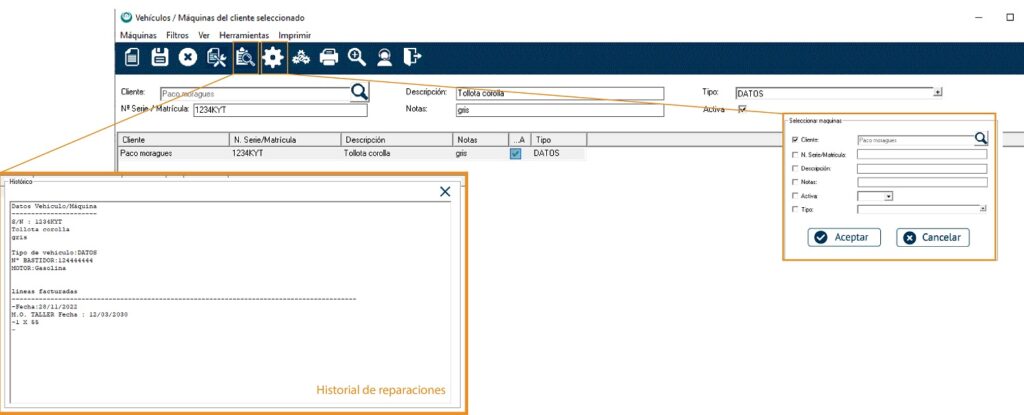Click the delete X circle toolbar icon
Viewport: 1024px width, 415px height.
click(187, 58)
